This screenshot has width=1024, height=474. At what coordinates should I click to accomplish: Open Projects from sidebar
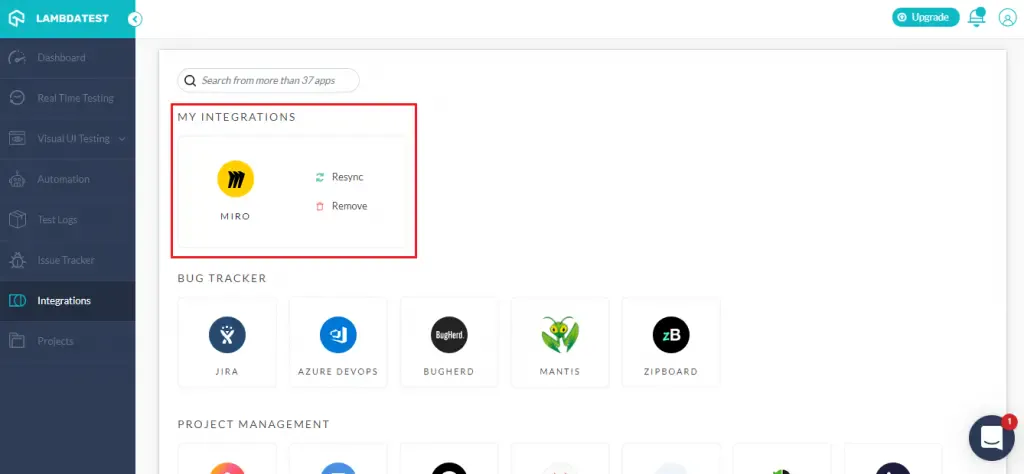point(67,341)
